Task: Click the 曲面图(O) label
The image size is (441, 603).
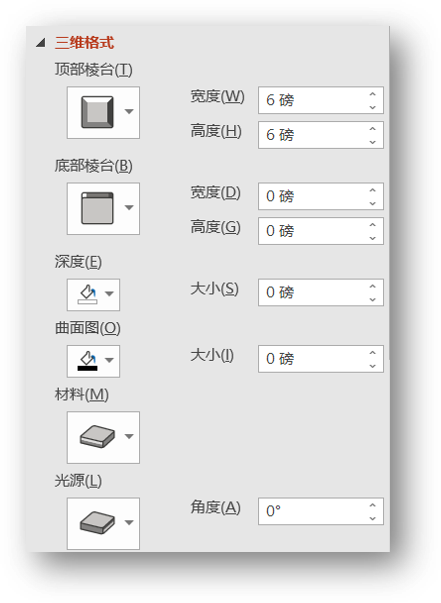Action: point(88,328)
